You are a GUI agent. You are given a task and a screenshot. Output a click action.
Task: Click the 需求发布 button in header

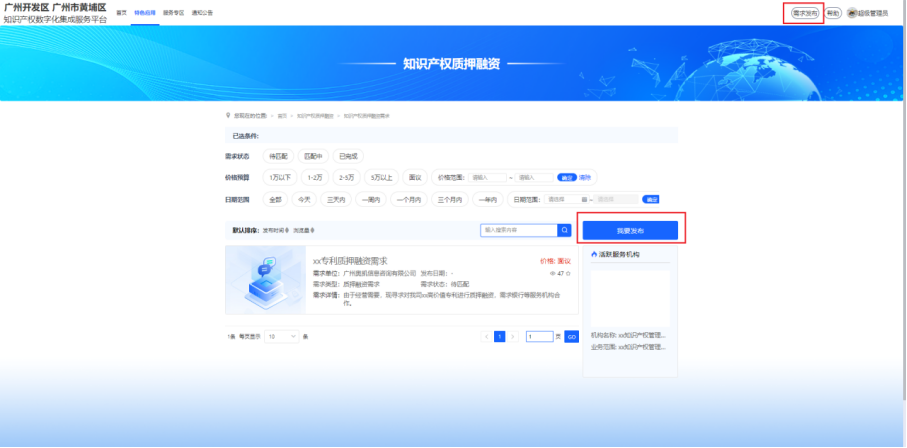pyautogui.click(x=805, y=13)
